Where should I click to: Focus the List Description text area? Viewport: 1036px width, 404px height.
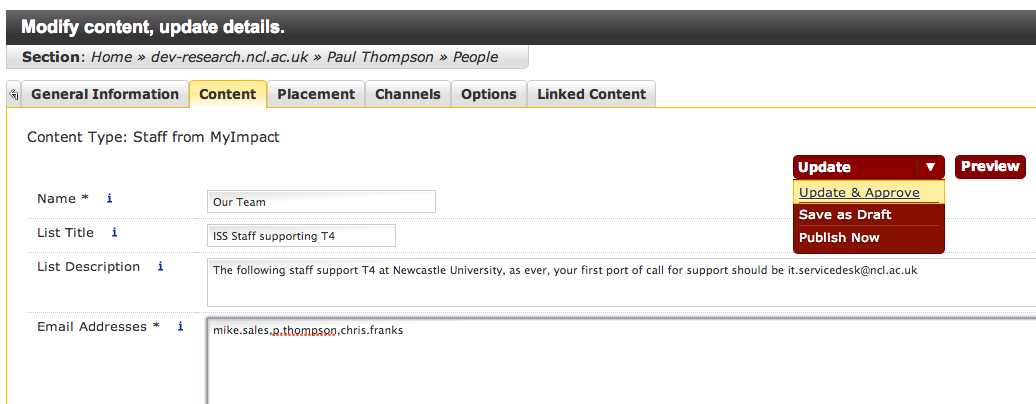click(620, 283)
